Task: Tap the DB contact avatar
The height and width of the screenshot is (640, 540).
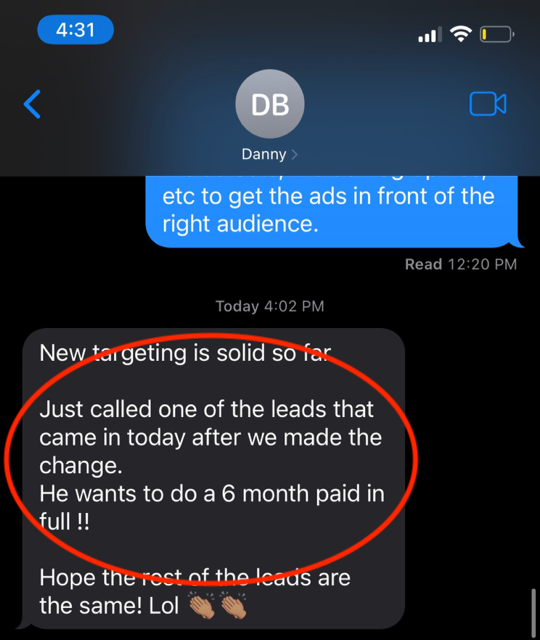Action: pyautogui.click(x=270, y=104)
